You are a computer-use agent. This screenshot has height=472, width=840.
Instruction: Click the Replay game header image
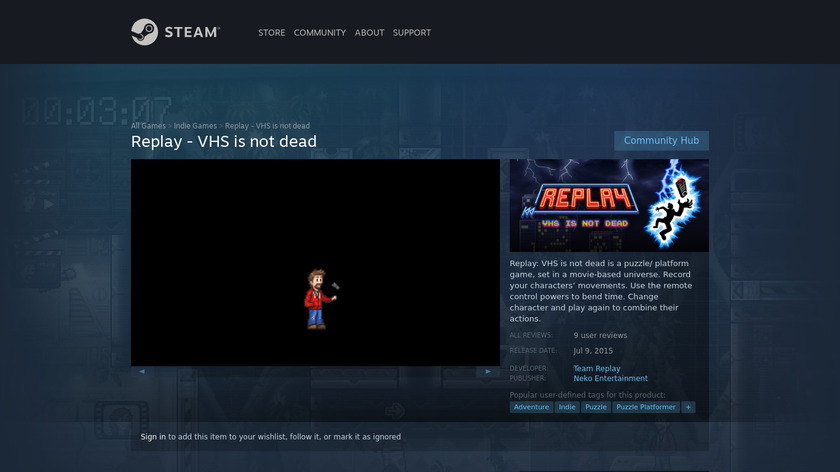click(x=609, y=205)
